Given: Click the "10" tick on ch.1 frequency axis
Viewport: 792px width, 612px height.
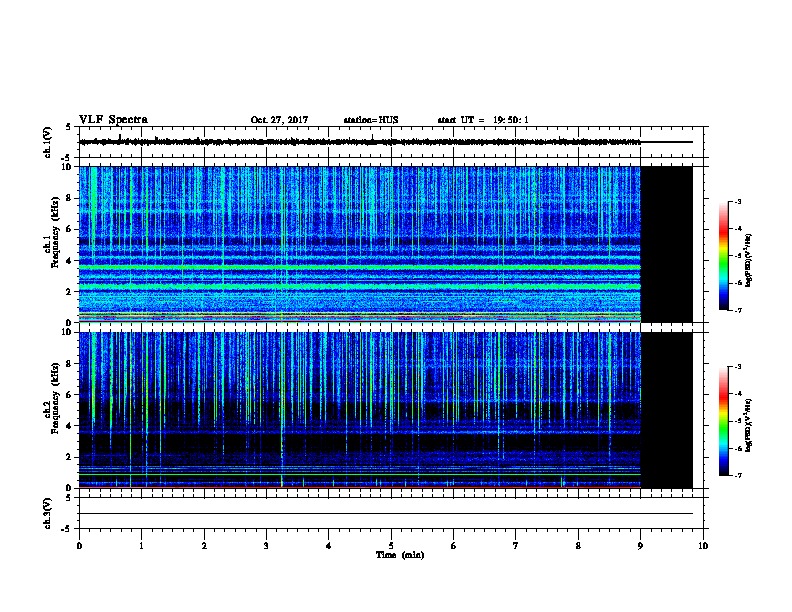Looking at the screenshot, I should [67, 167].
